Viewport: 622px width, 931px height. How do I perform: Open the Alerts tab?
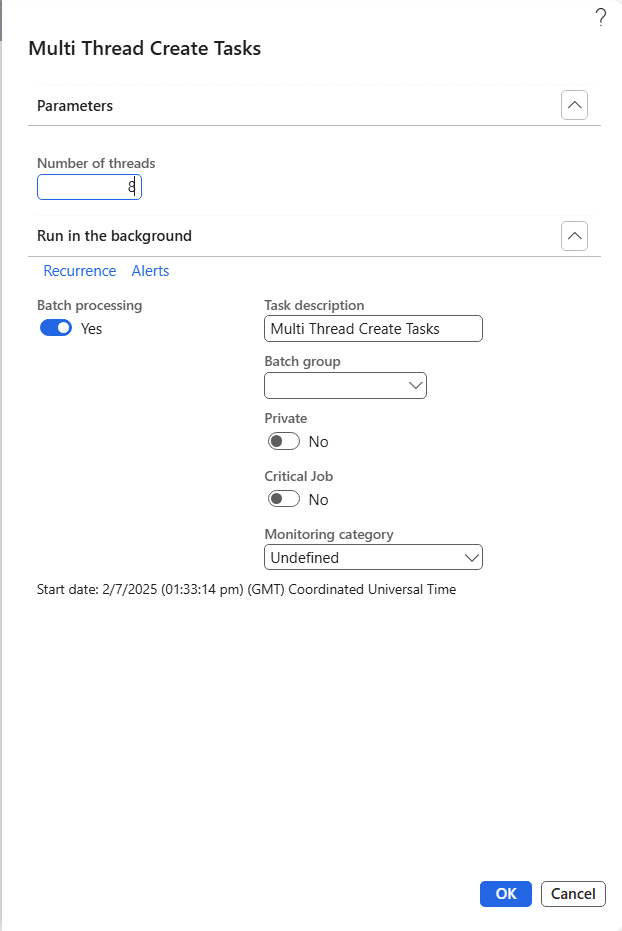coord(150,271)
